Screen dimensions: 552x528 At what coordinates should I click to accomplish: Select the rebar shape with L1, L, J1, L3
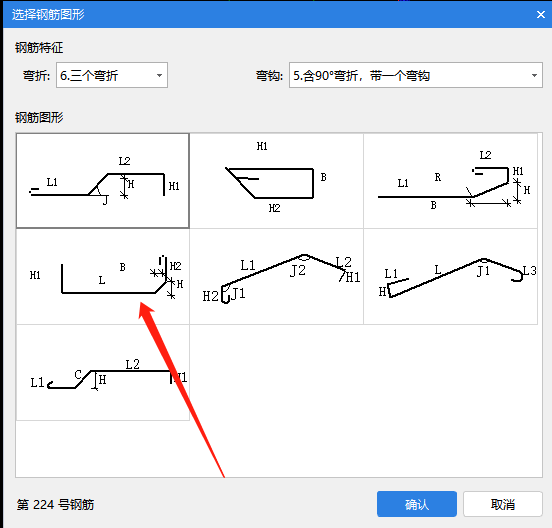tap(450, 277)
